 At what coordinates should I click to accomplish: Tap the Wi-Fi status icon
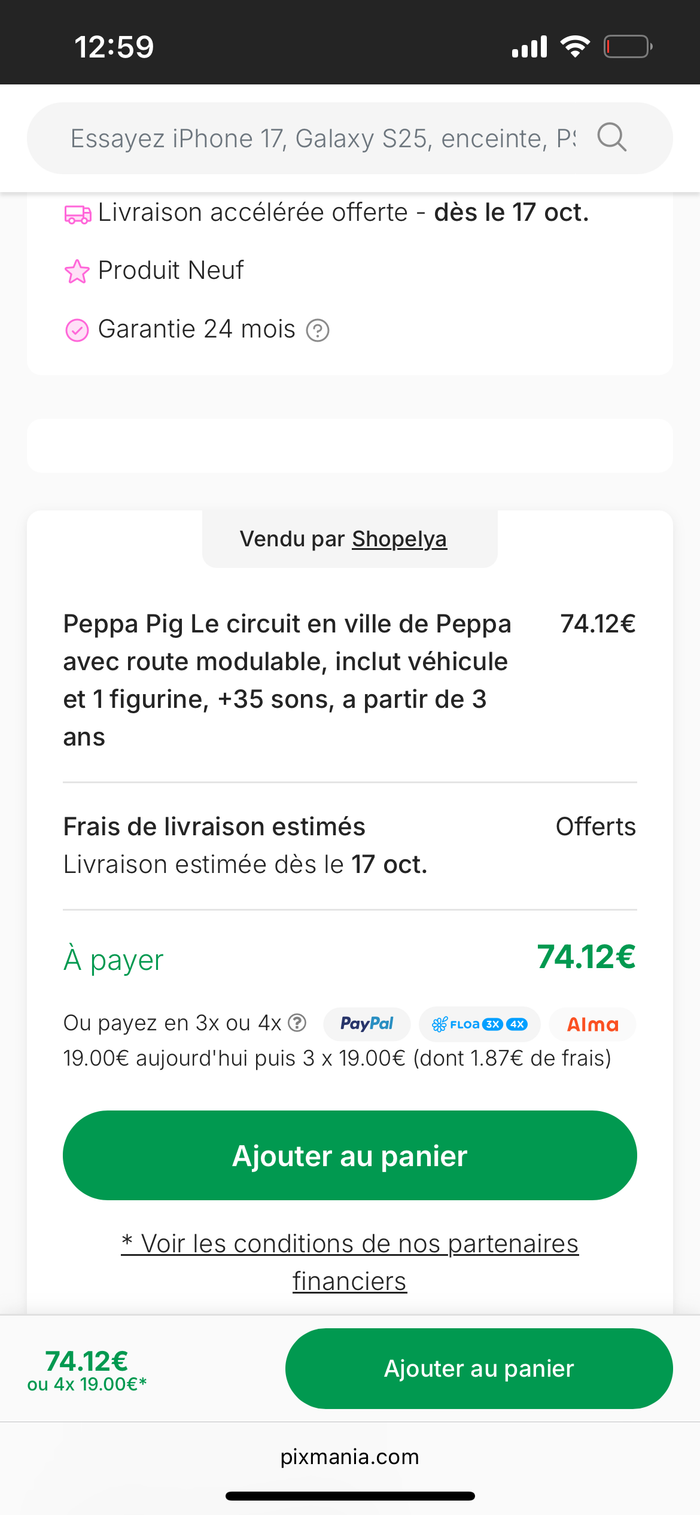pos(575,46)
